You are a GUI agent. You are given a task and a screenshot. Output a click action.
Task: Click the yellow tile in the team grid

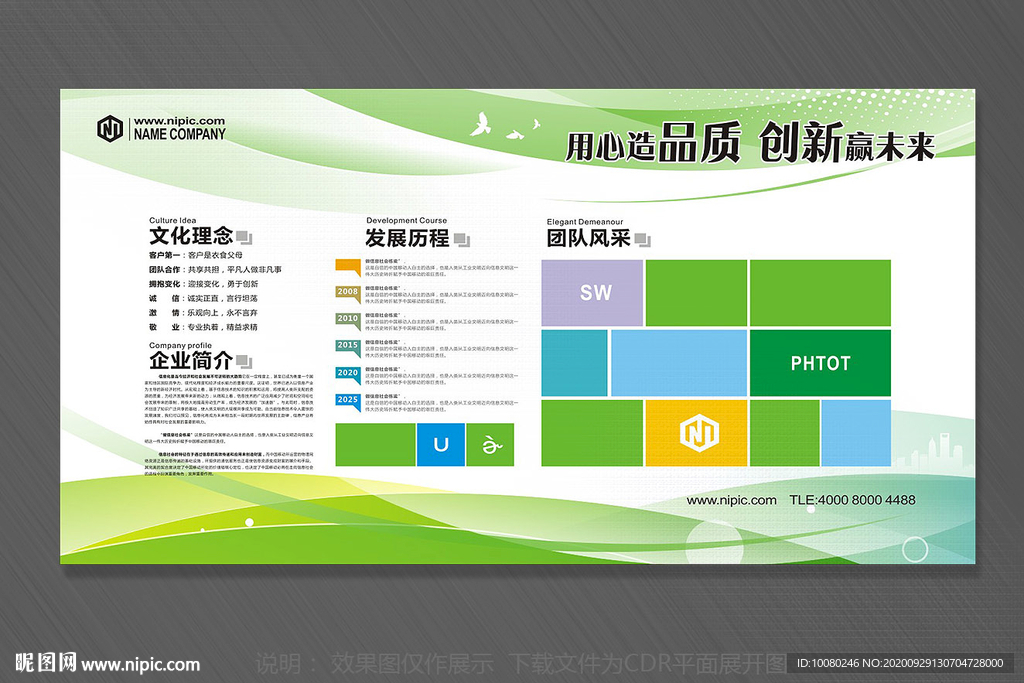[696, 433]
